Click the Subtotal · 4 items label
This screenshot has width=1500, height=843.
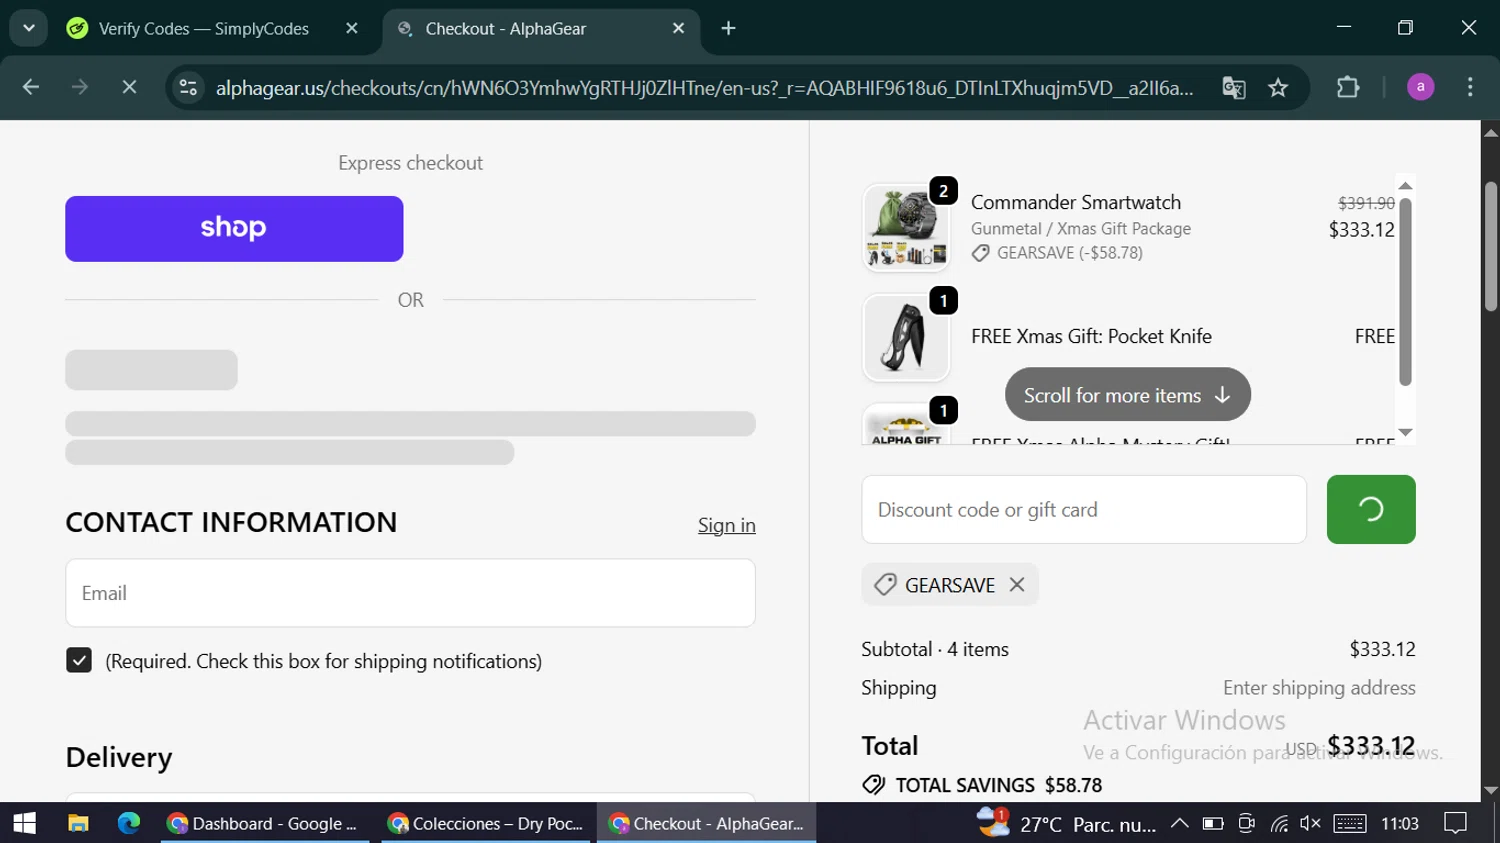click(x=935, y=649)
